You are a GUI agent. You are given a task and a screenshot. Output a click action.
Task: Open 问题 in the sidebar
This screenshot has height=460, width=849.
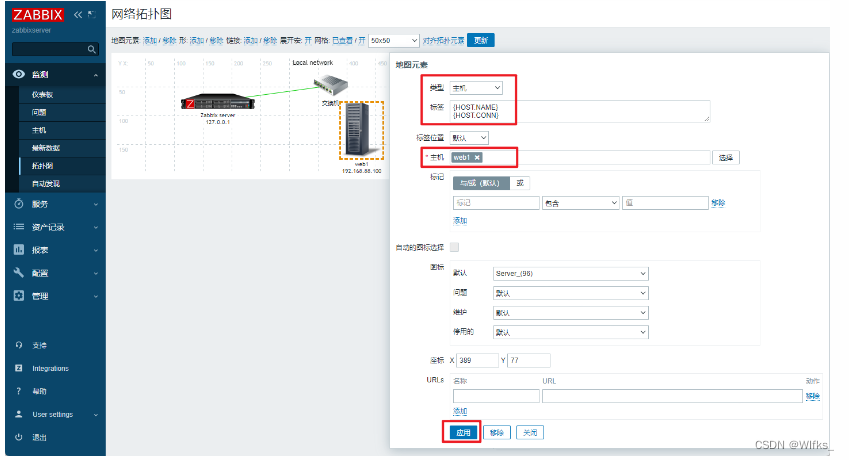[x=39, y=113]
